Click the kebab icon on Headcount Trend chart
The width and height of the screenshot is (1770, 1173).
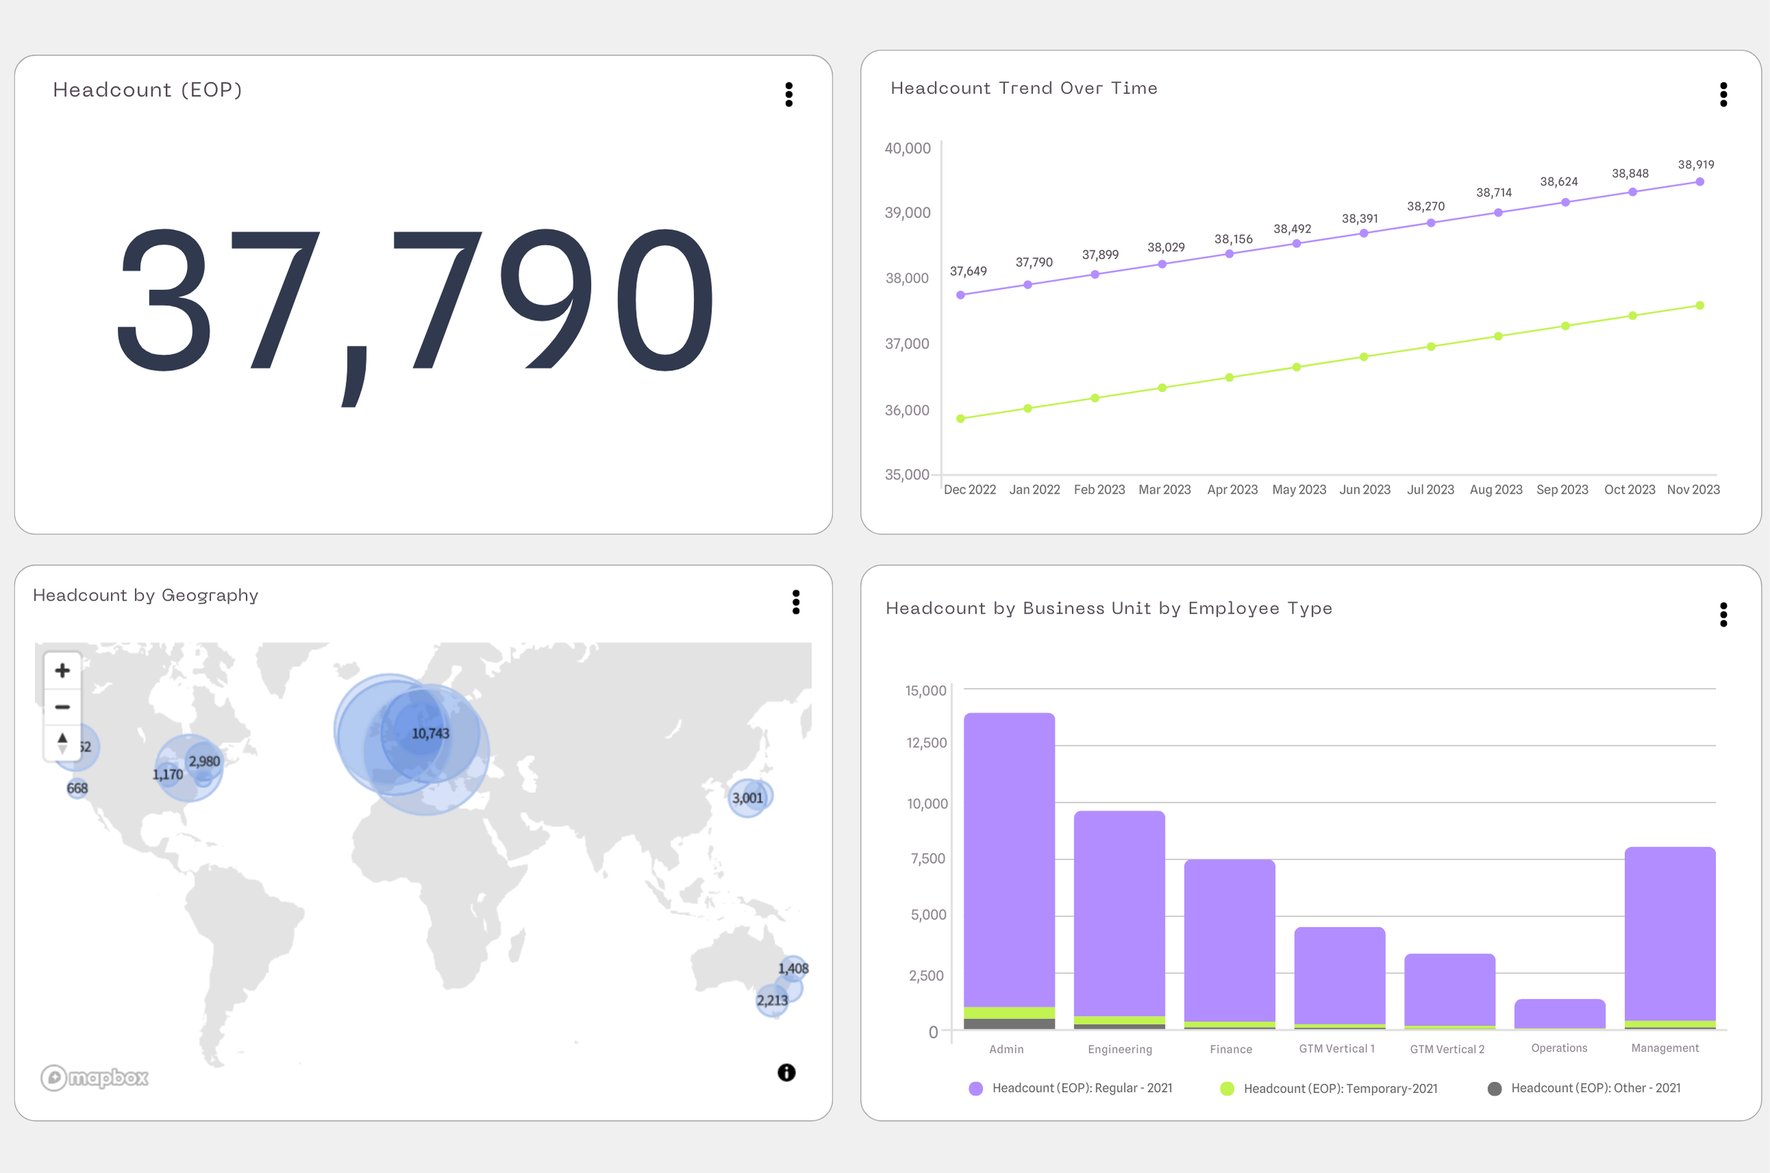click(x=1724, y=94)
